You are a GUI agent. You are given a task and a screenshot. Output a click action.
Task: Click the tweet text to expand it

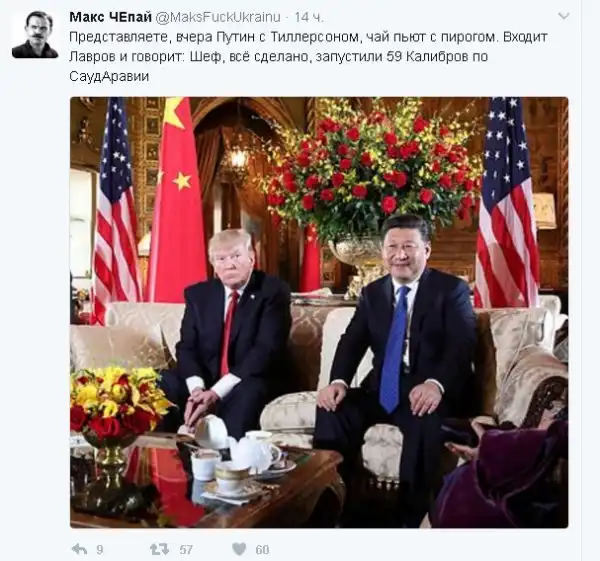pos(308,57)
